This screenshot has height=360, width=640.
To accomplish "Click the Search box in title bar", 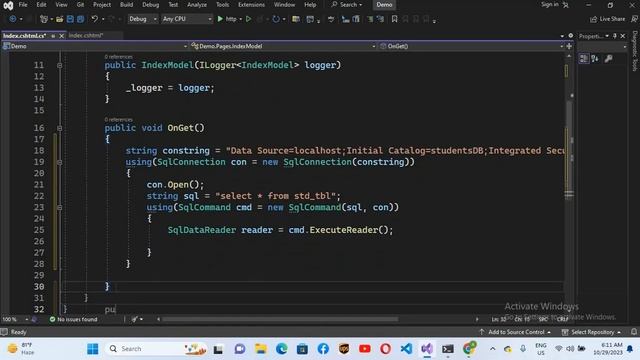I will (347, 5).
